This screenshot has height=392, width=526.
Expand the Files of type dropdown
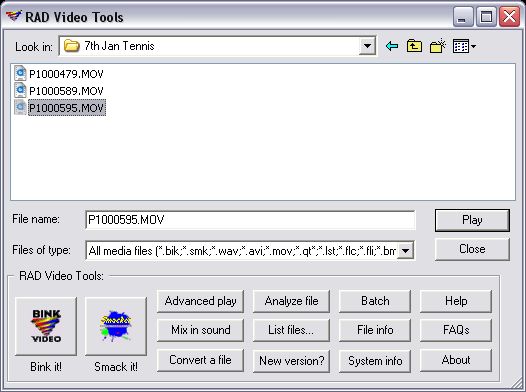406,251
